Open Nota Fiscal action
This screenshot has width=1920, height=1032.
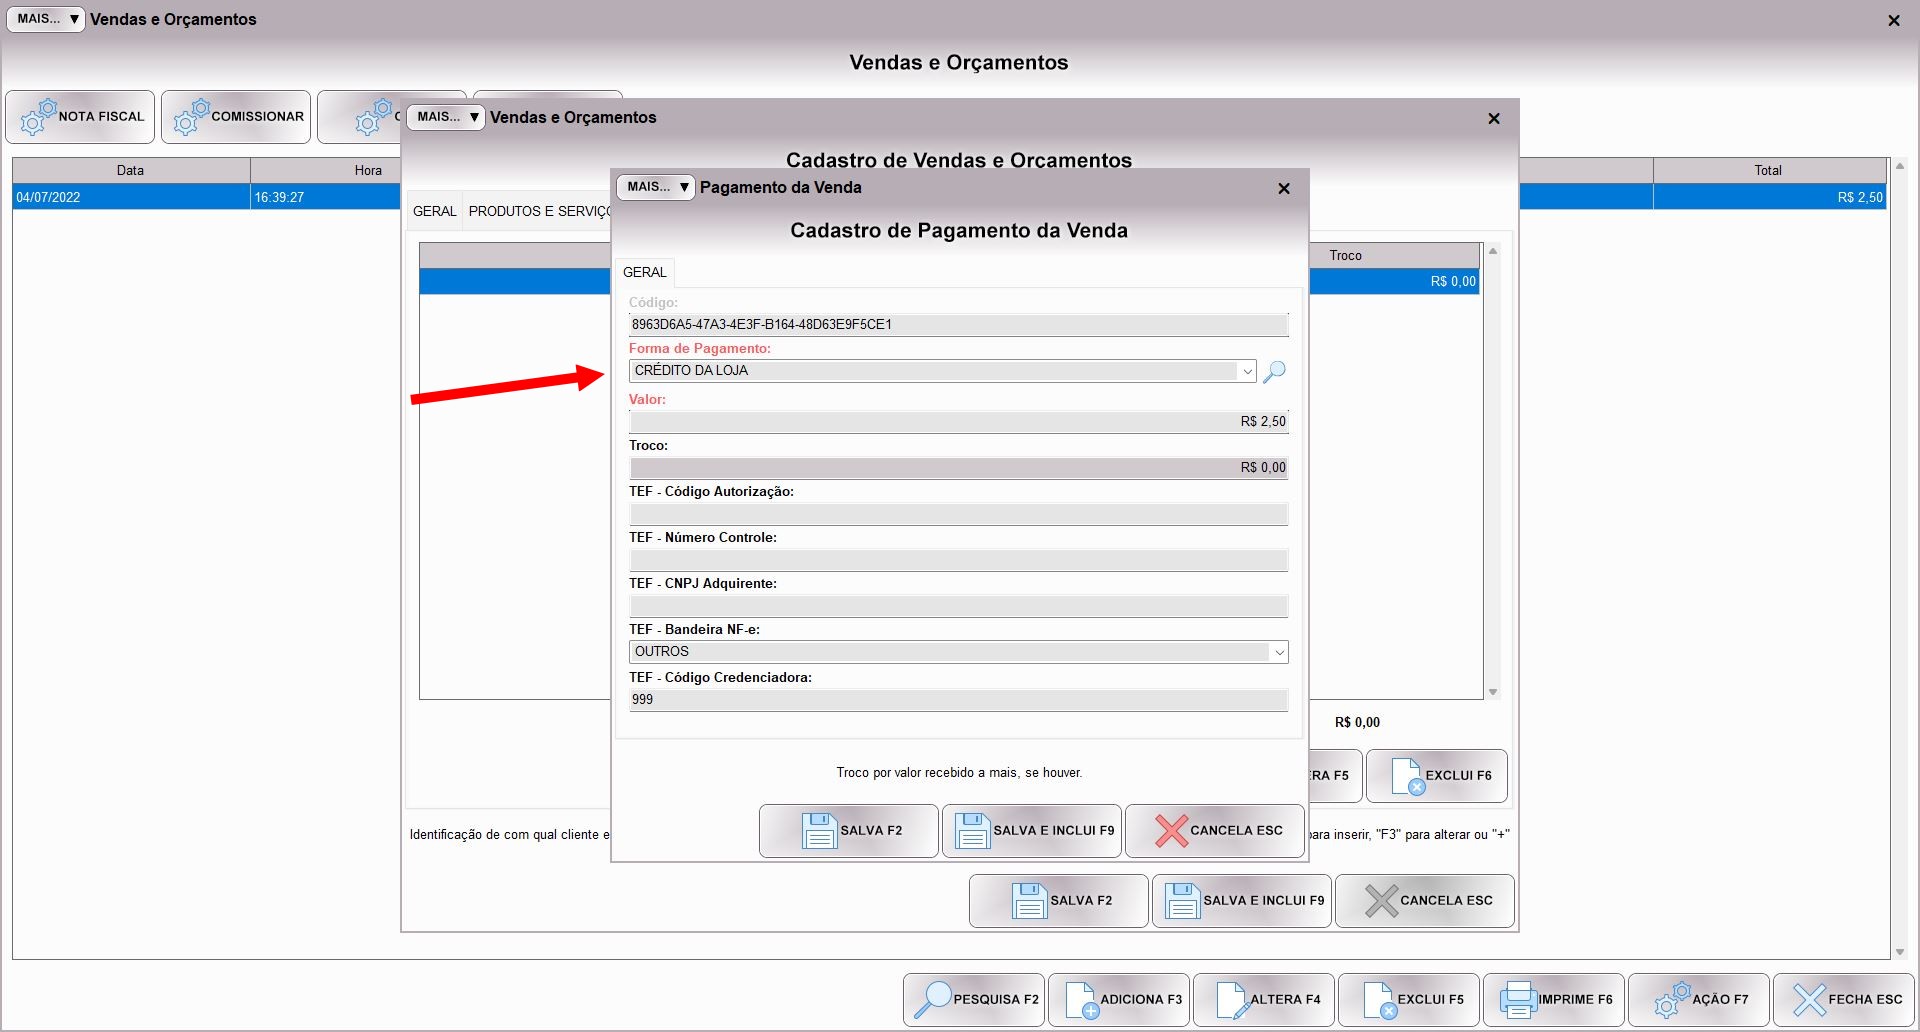[81, 117]
